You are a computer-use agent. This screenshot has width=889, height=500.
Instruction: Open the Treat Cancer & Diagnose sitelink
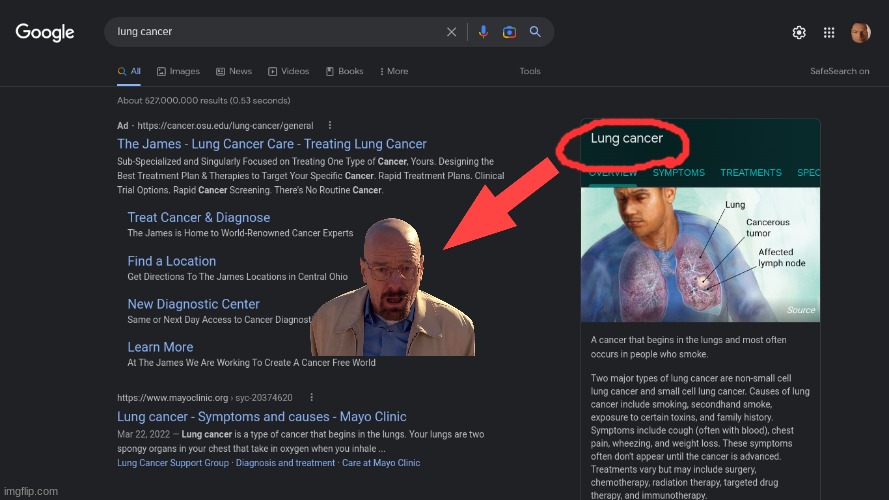(198, 218)
